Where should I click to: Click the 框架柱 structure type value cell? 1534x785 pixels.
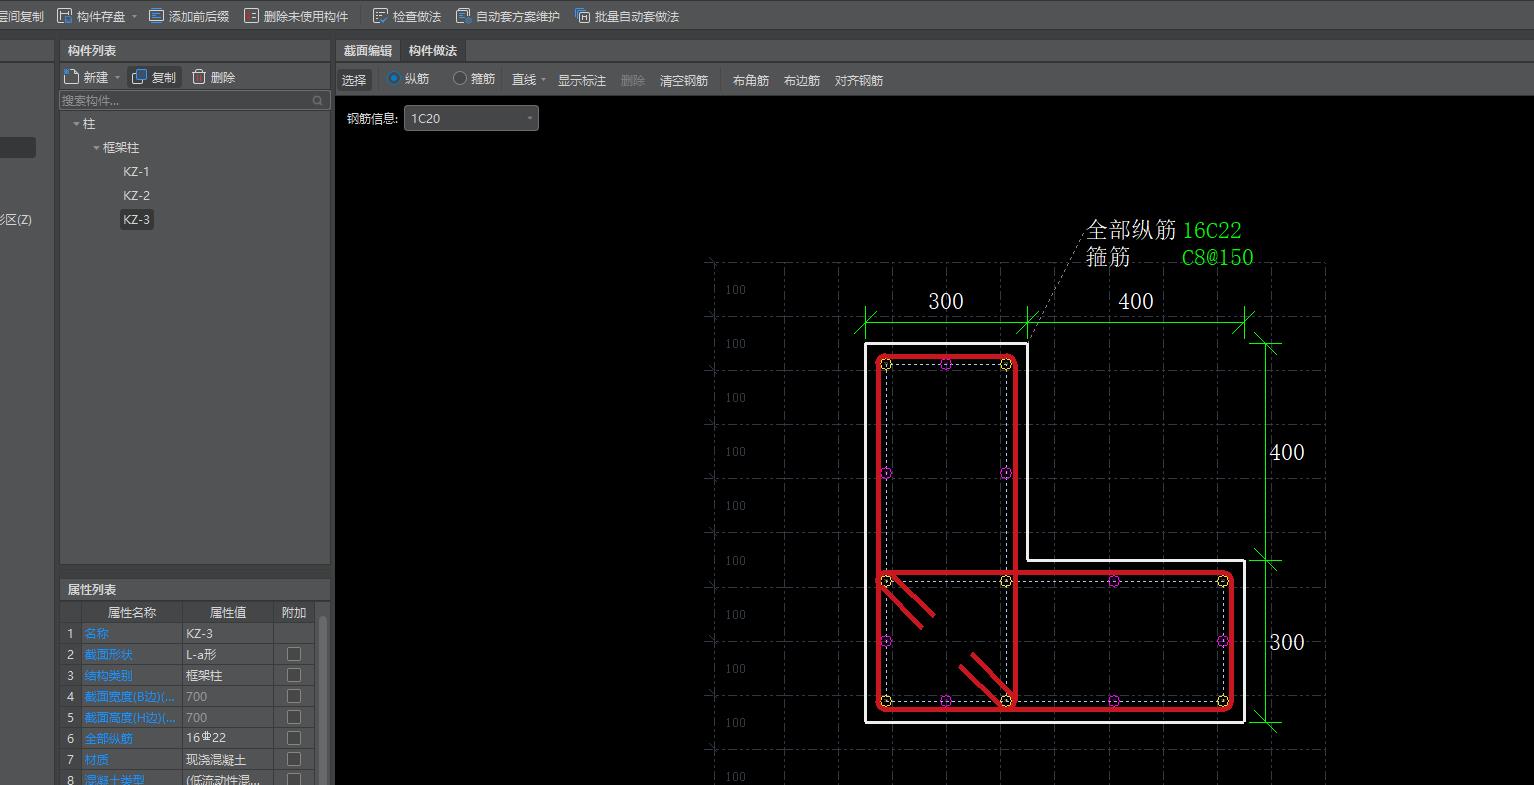[228, 675]
